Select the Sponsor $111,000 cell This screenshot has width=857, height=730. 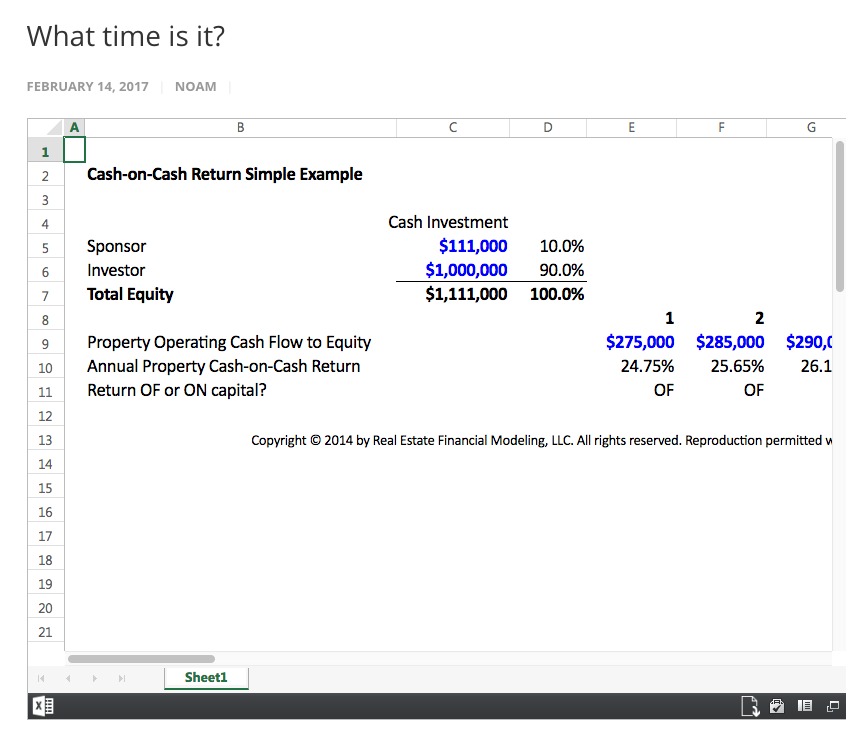pyautogui.click(x=452, y=246)
